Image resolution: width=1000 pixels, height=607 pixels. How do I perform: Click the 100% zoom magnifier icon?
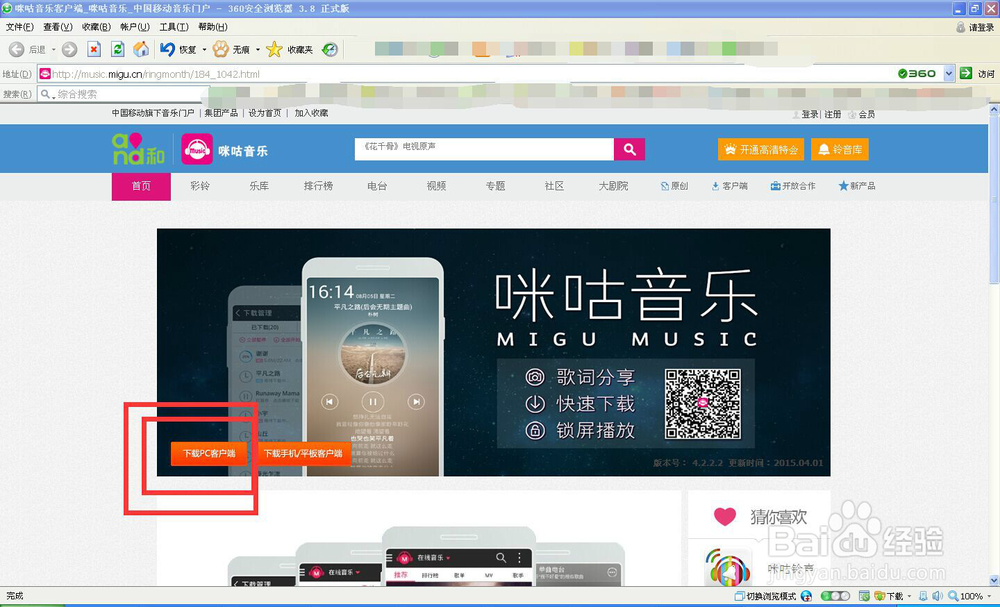point(953,596)
